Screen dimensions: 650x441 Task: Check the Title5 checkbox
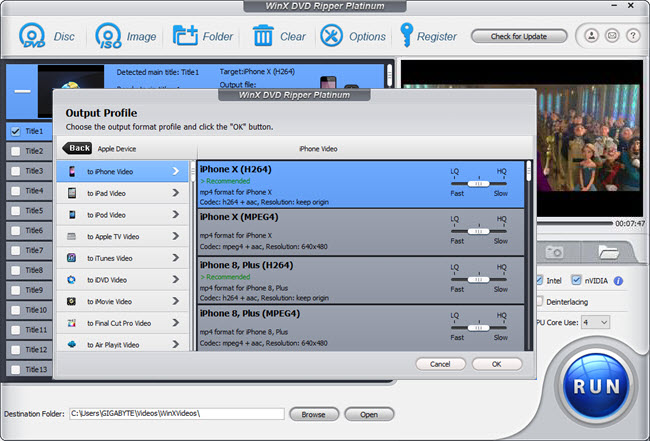[x=15, y=211]
